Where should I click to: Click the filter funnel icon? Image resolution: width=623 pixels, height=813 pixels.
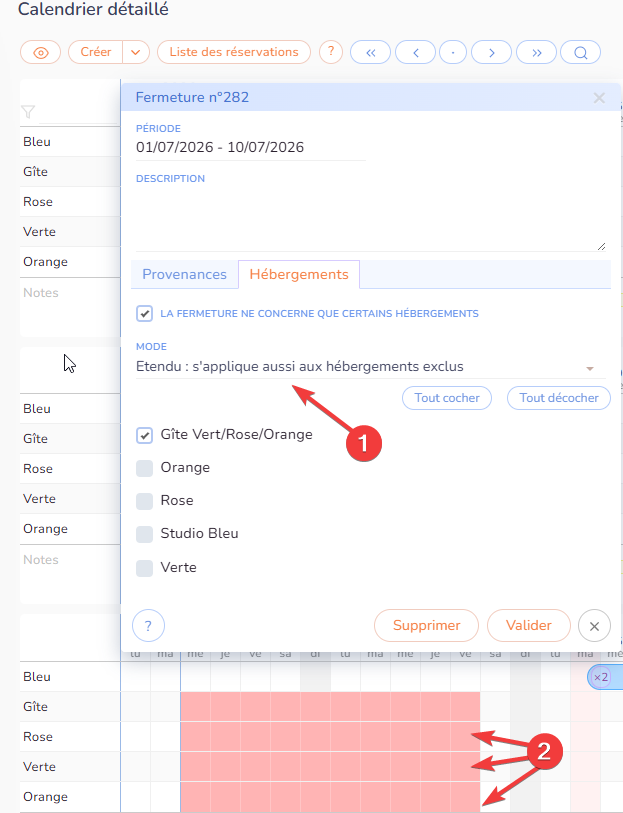pos(28,112)
